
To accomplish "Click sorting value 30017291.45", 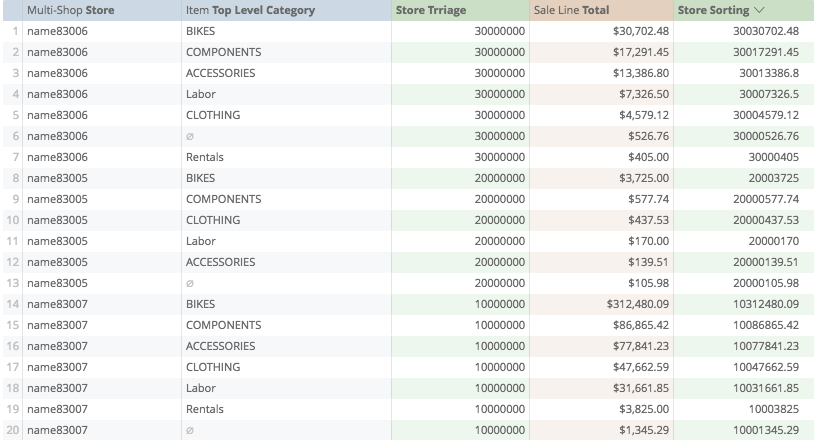I will [766, 52].
